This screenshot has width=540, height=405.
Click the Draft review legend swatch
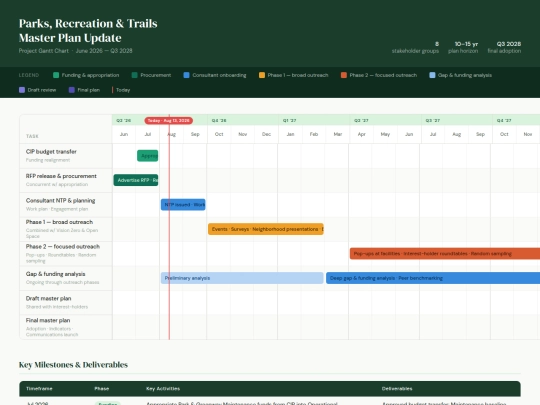pyautogui.click(x=22, y=90)
